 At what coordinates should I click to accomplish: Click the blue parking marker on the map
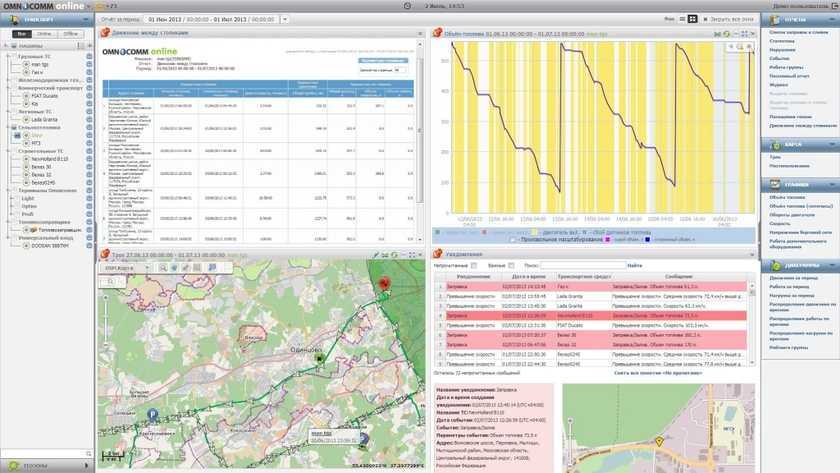pos(152,413)
